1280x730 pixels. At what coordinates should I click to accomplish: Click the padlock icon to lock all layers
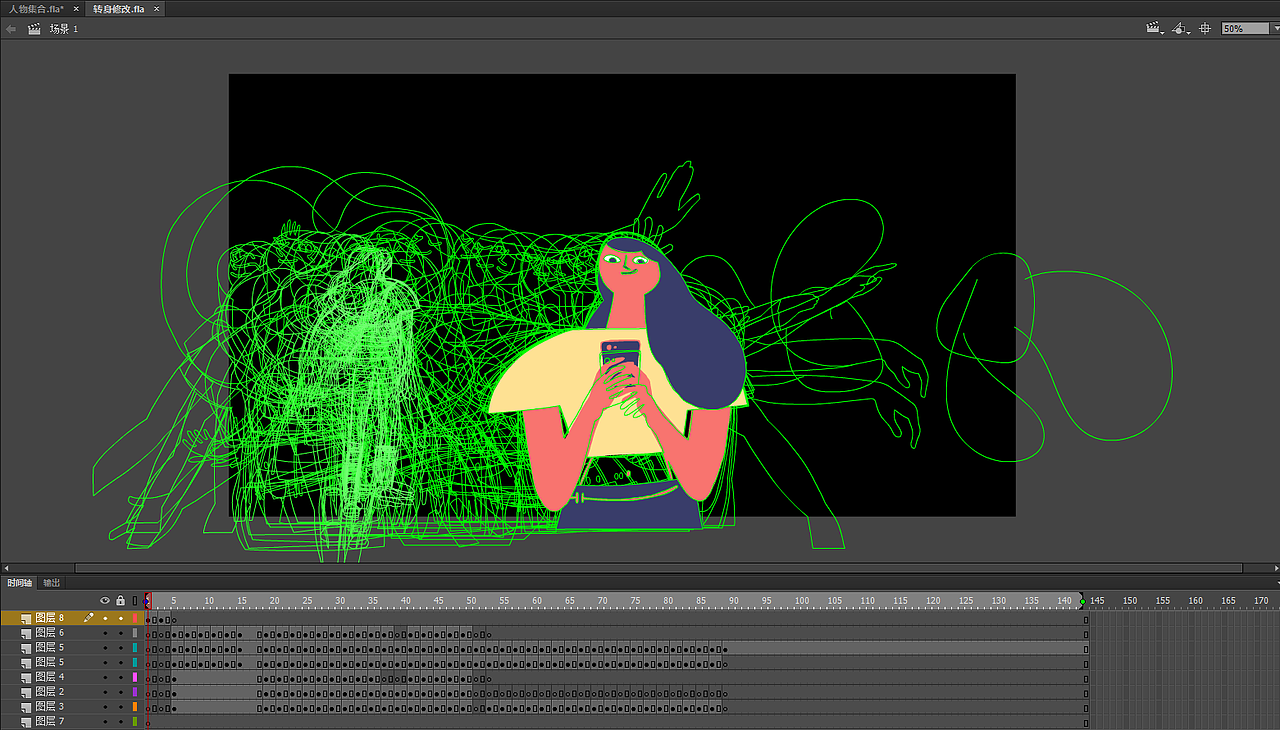coord(120,601)
